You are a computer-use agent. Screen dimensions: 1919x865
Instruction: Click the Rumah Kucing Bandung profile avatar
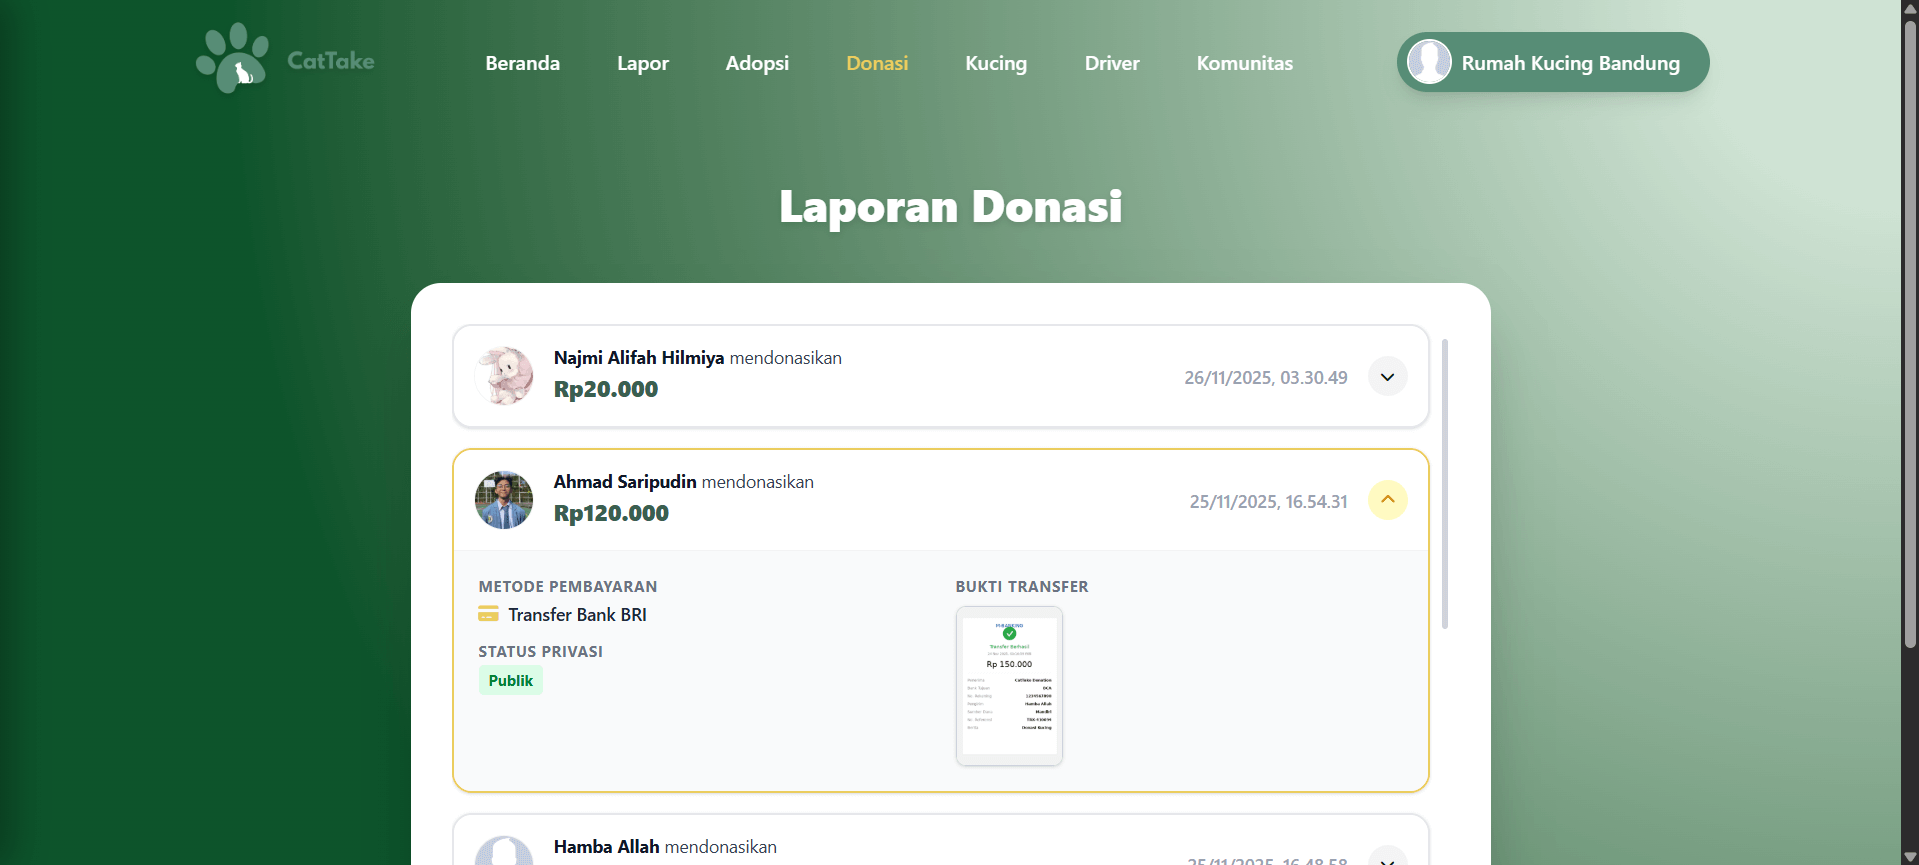1429,62
